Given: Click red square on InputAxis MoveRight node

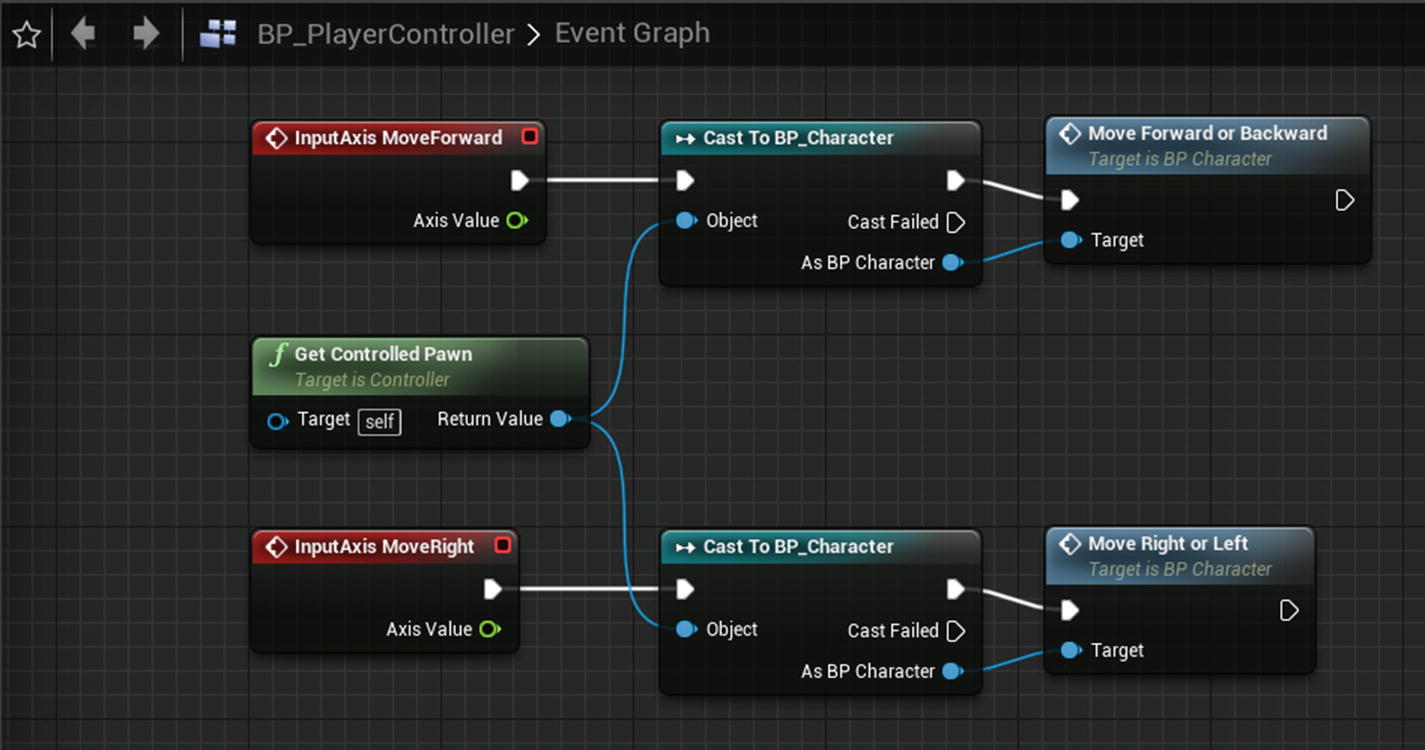Looking at the screenshot, I should tap(503, 545).
